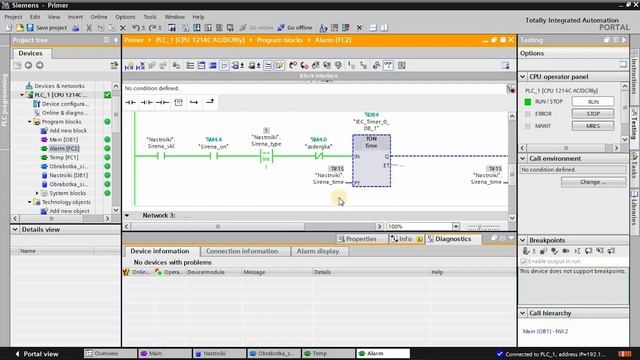640x360 pixels.
Task: Open Alarm display tab
Action: [318, 251]
